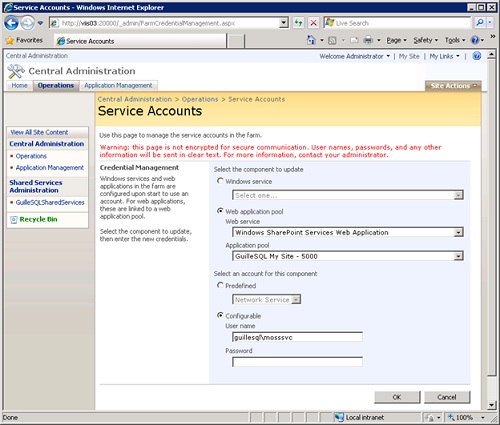Select the Windows service radio button
Screen dimensions: 500x425
coord(220,181)
